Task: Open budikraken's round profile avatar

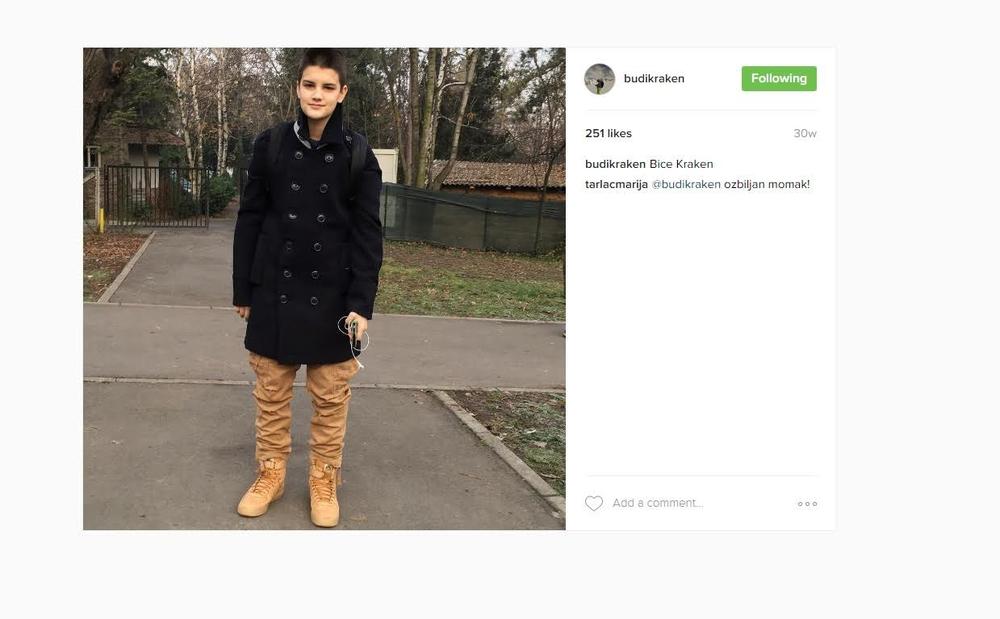Action: pos(599,79)
